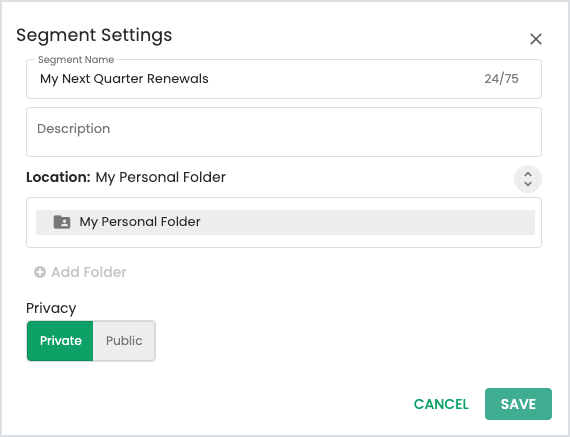Image resolution: width=570 pixels, height=437 pixels.
Task: Click the Location label text
Action: 58,177
